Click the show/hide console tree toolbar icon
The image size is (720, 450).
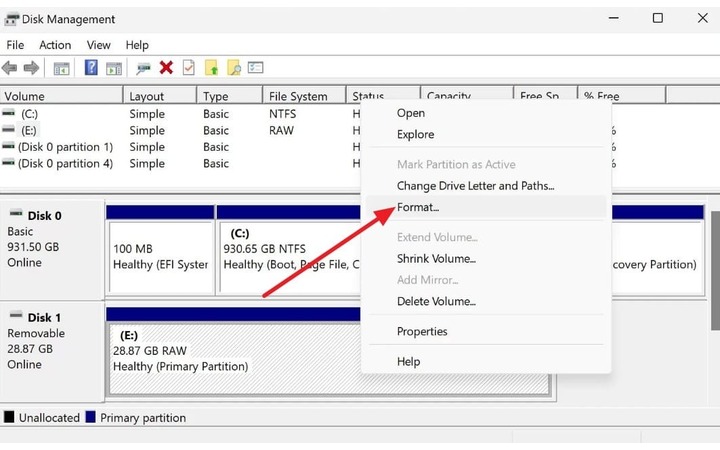pos(62,68)
